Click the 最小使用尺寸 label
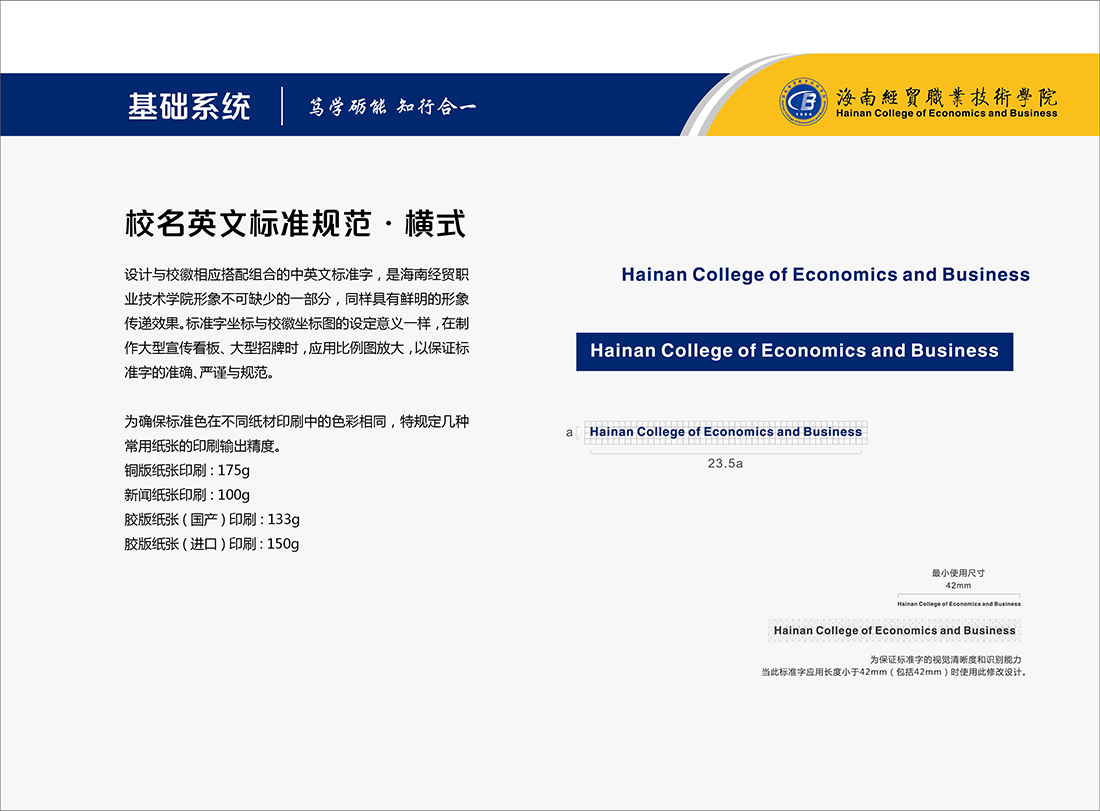This screenshot has width=1100, height=811. (958, 573)
